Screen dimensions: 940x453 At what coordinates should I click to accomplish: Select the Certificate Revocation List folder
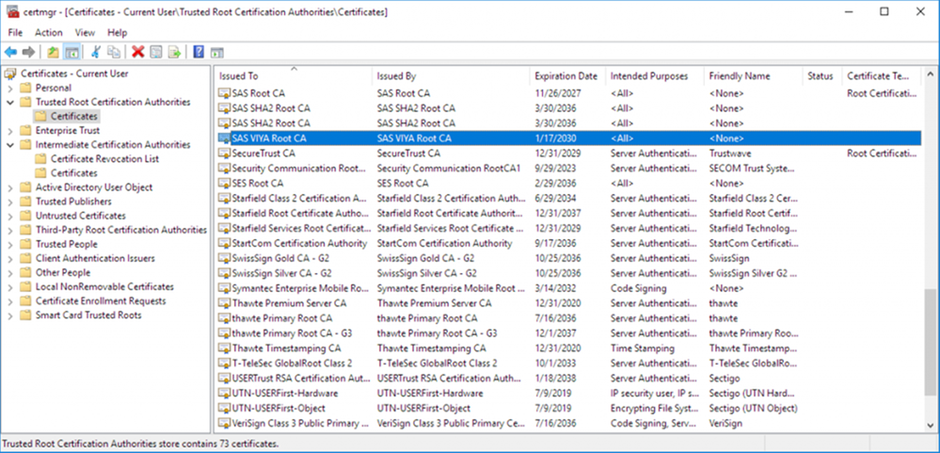click(104, 159)
